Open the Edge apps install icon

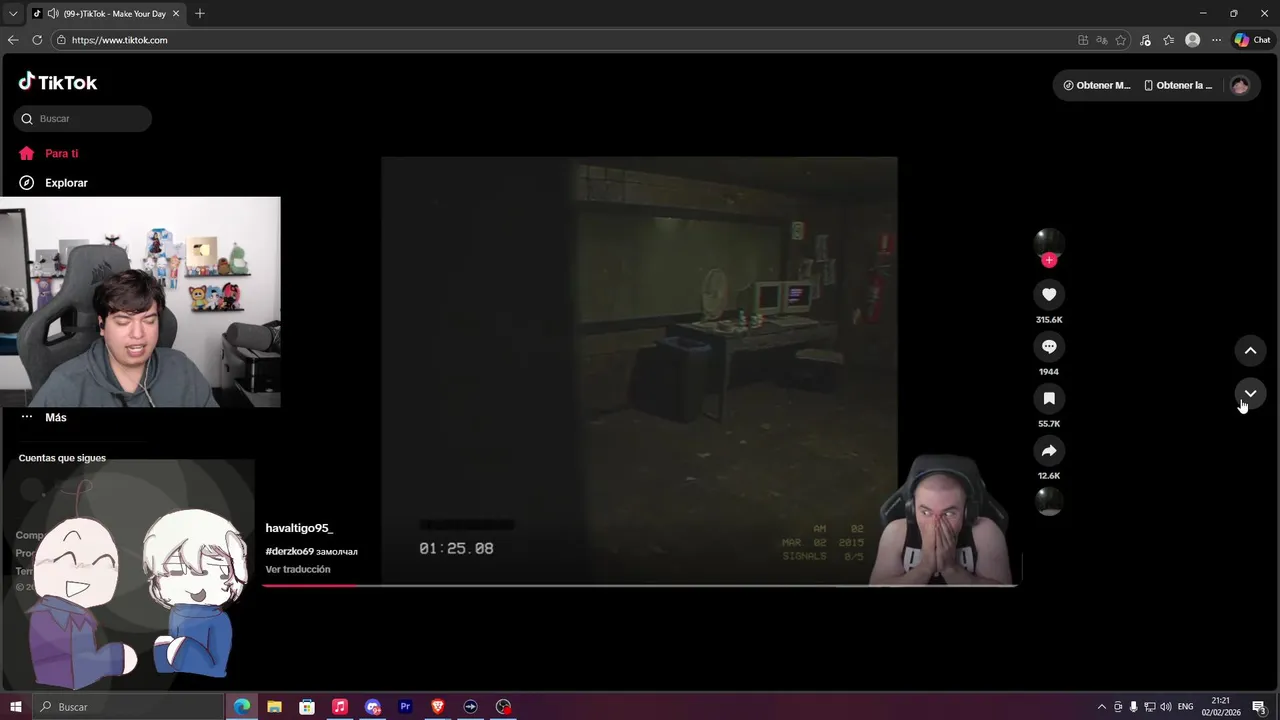(1083, 40)
